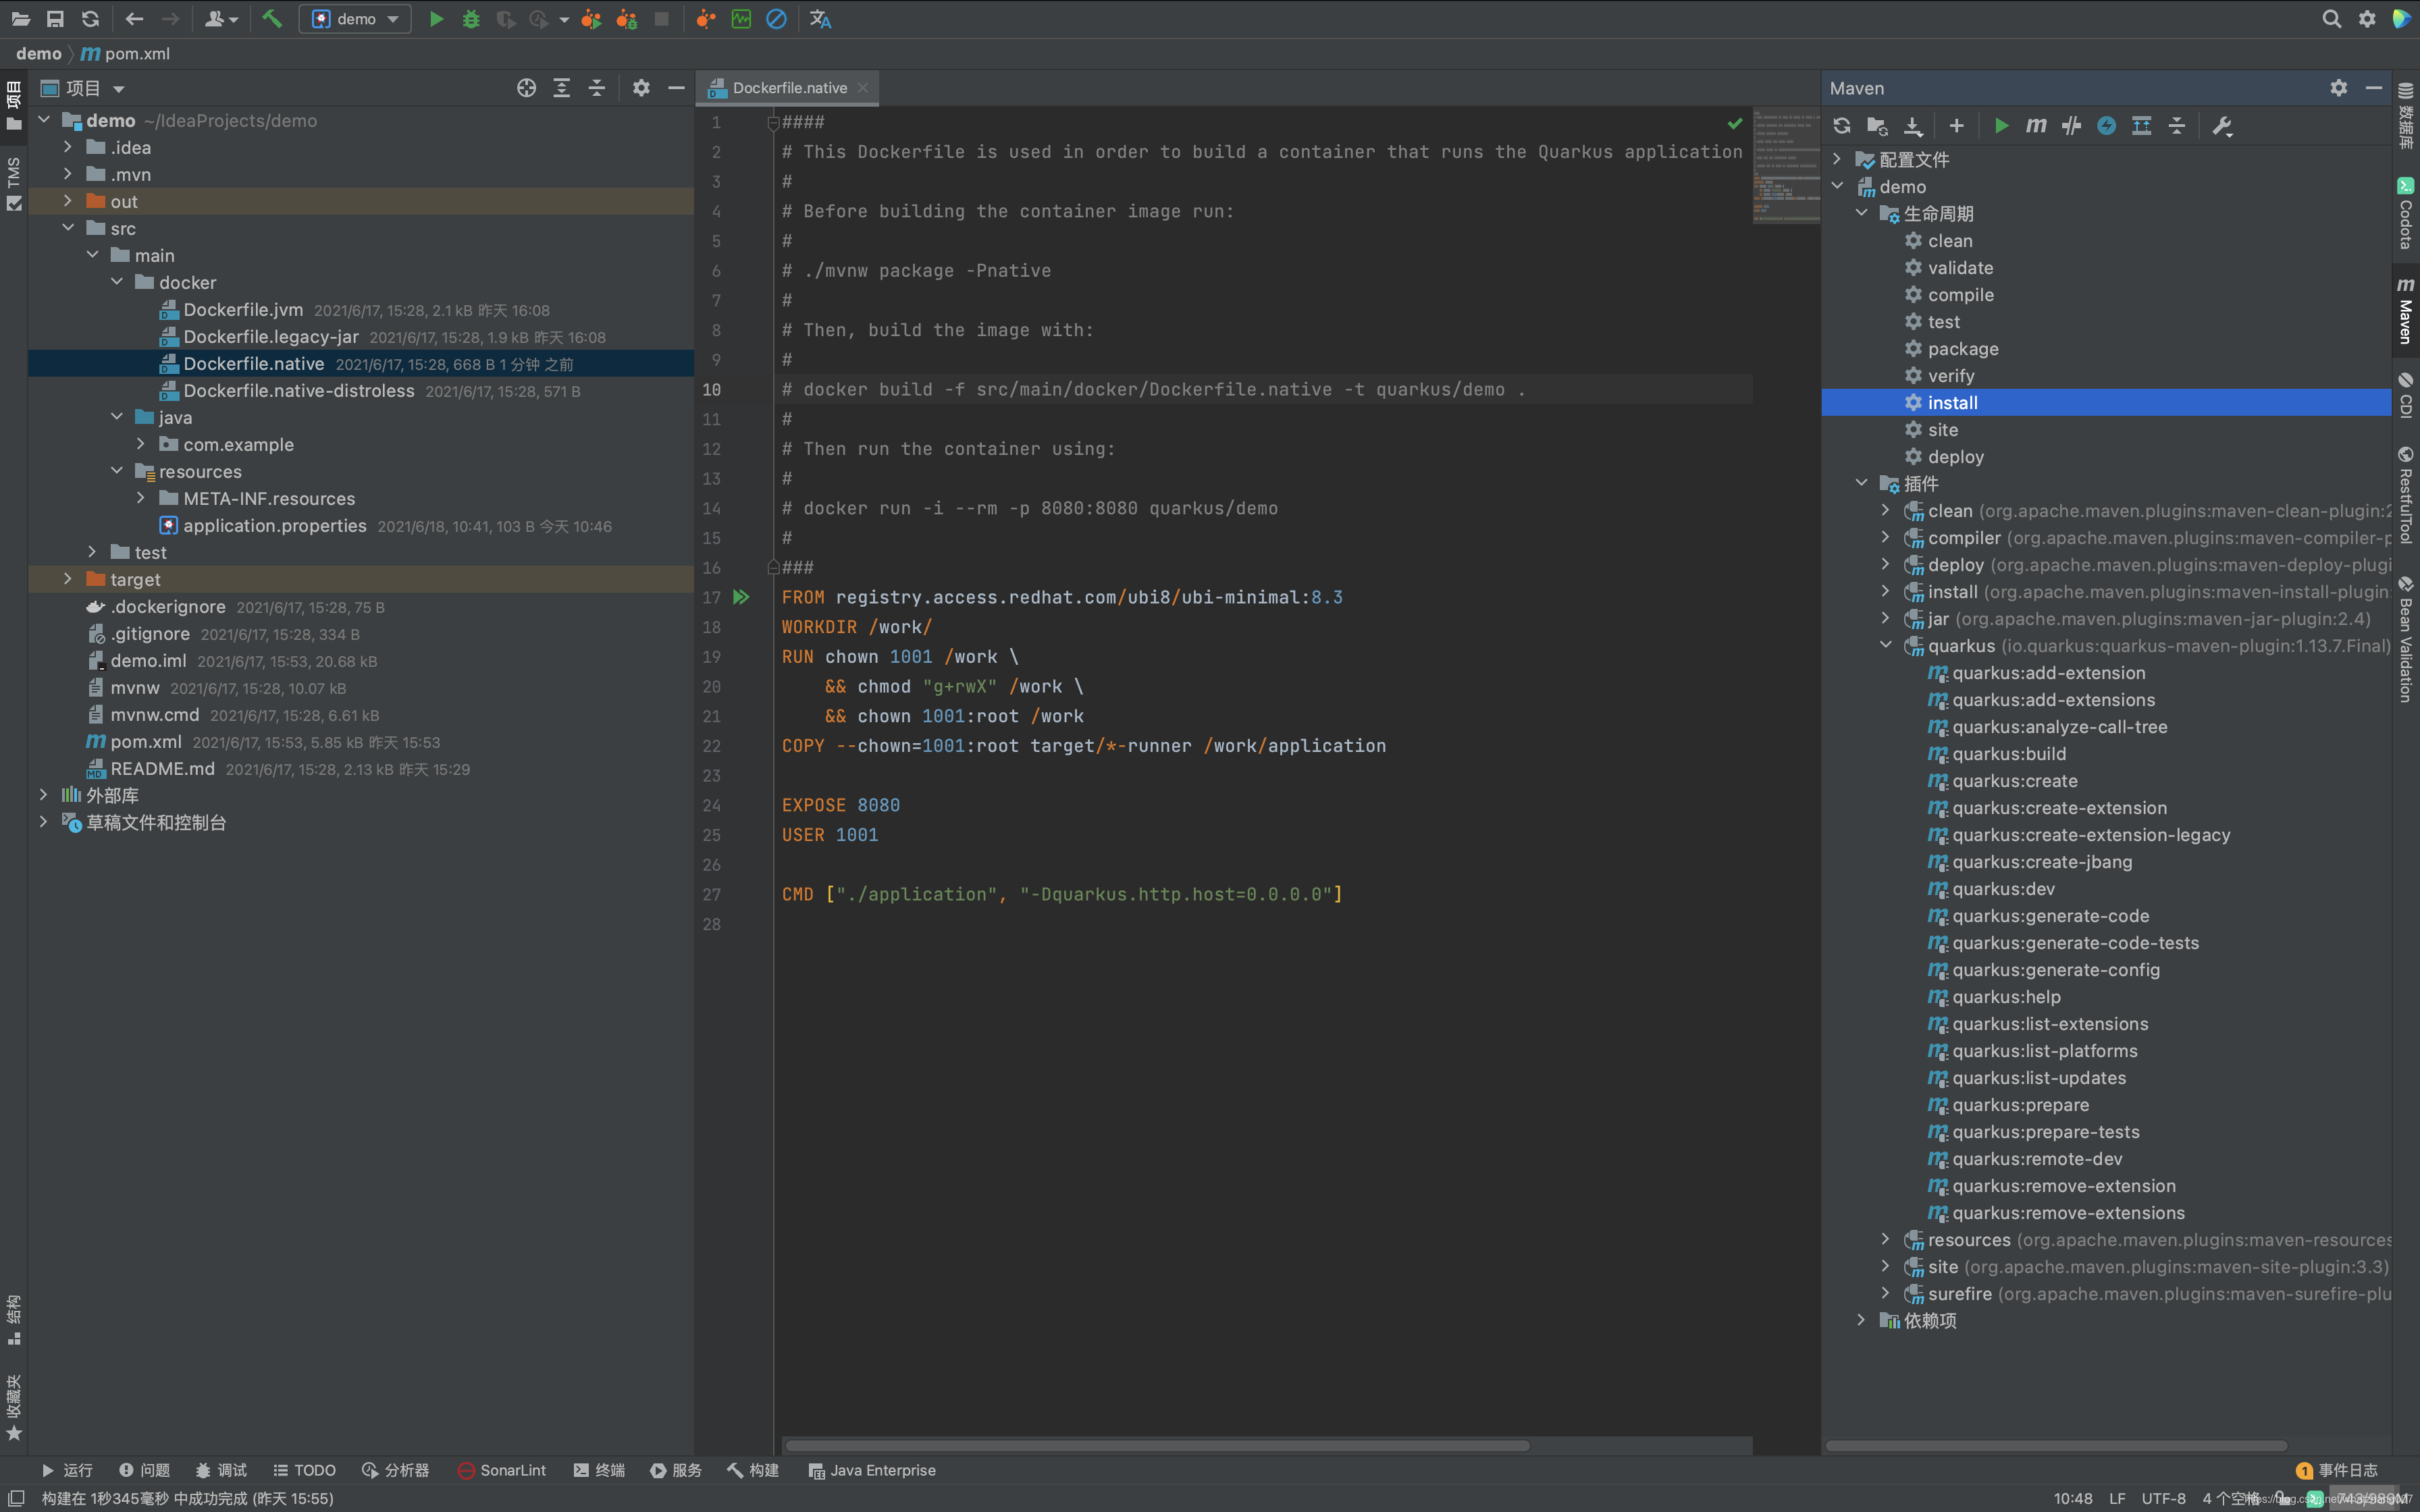
Task: Expand the target folder in the project tree
Action: tap(68, 579)
